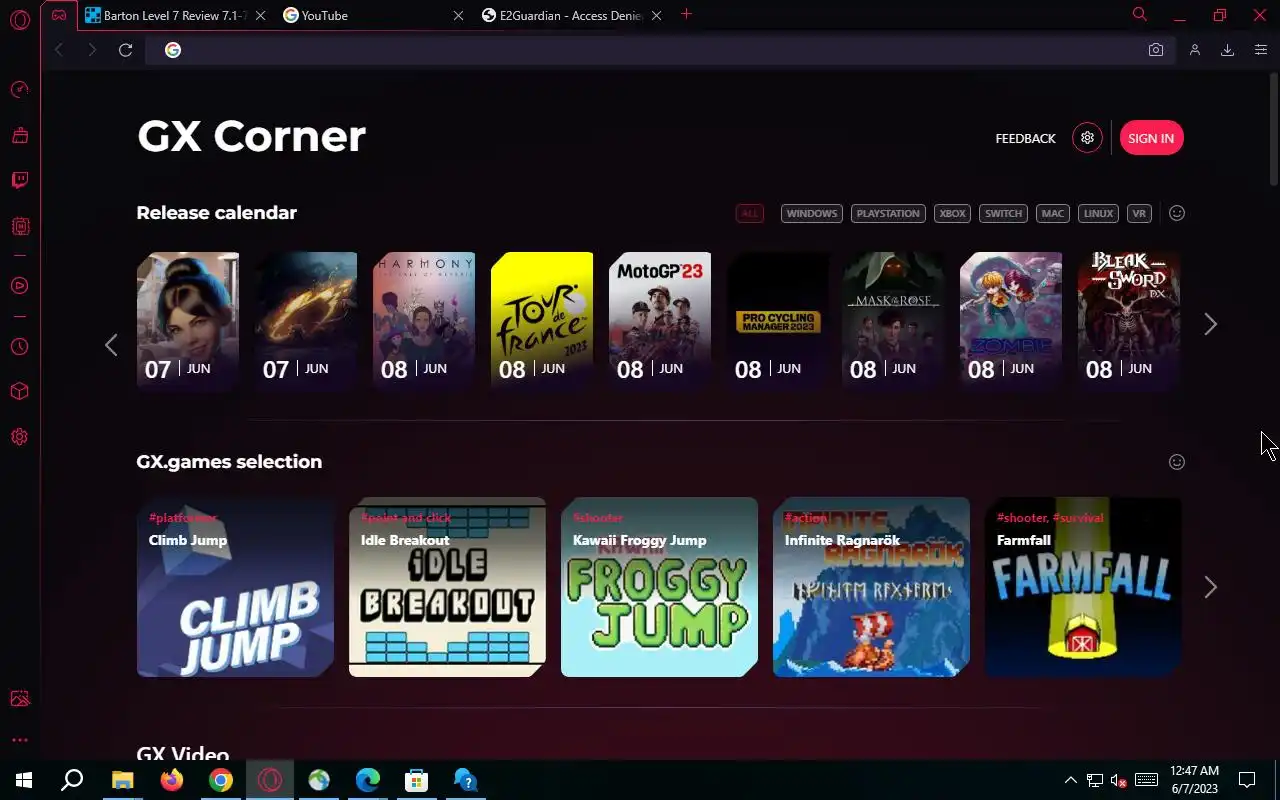Open the MotoGP 23 release card
Image resolution: width=1280 pixels, height=800 pixels.
tap(660, 320)
